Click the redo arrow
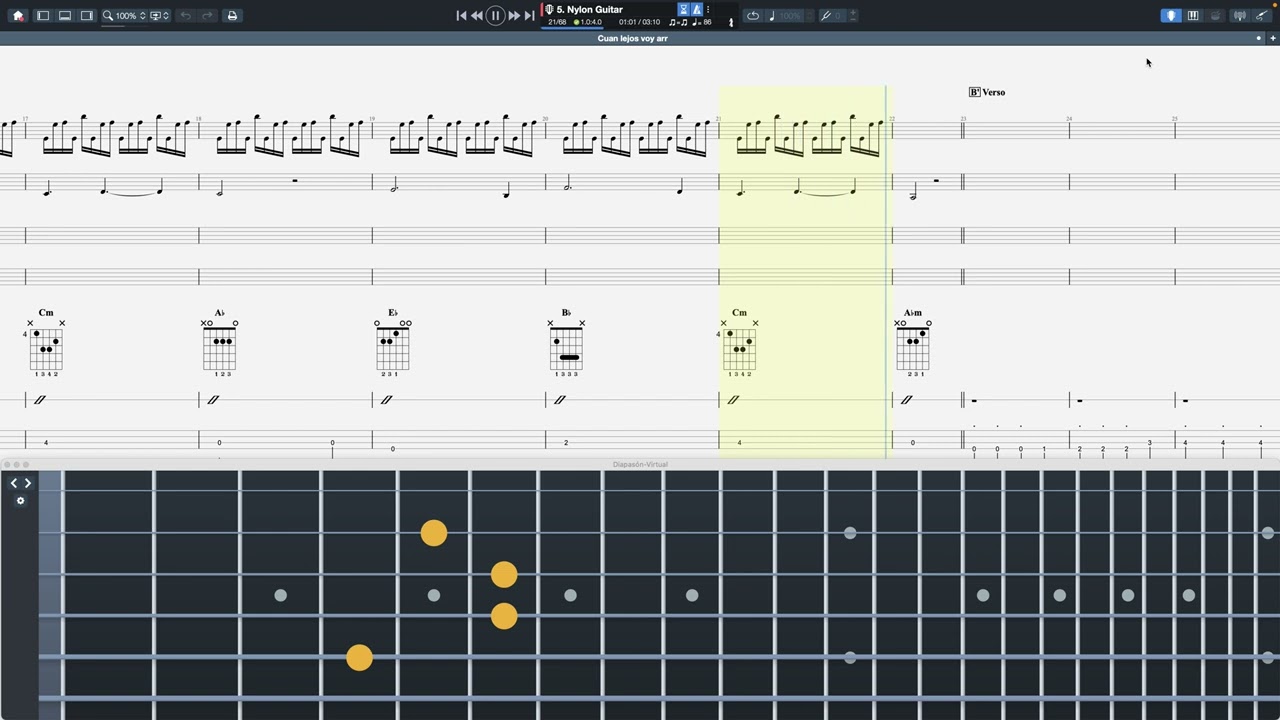This screenshot has height=720, width=1280. pos(208,16)
